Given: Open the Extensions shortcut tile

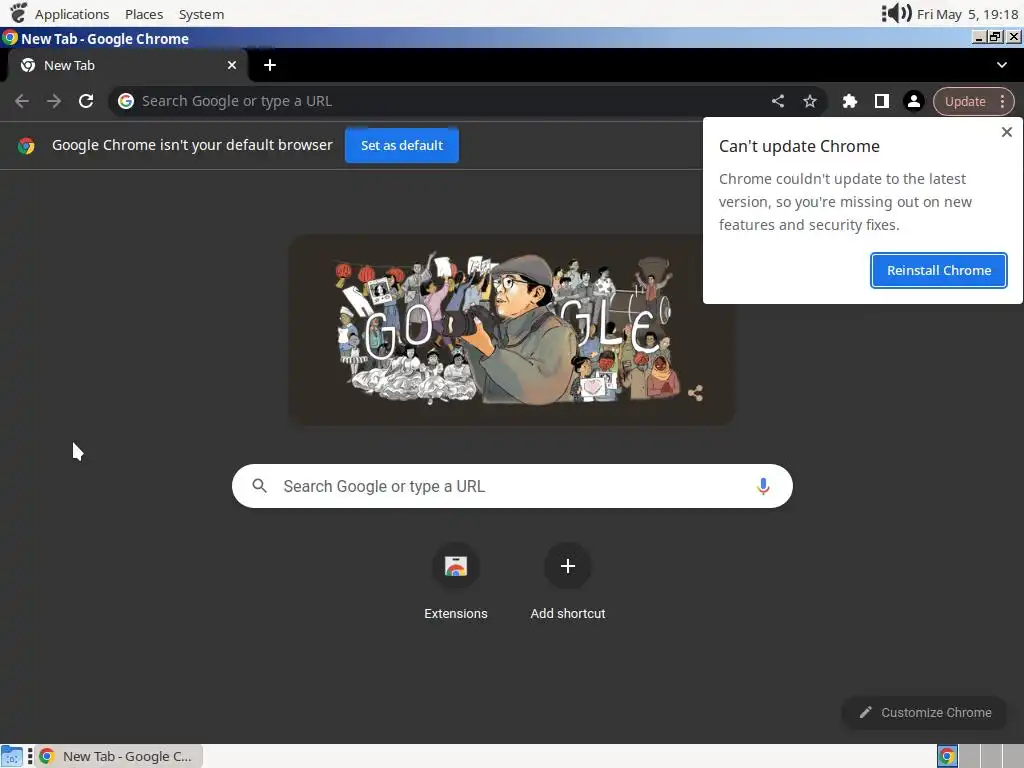Looking at the screenshot, I should point(456,581).
